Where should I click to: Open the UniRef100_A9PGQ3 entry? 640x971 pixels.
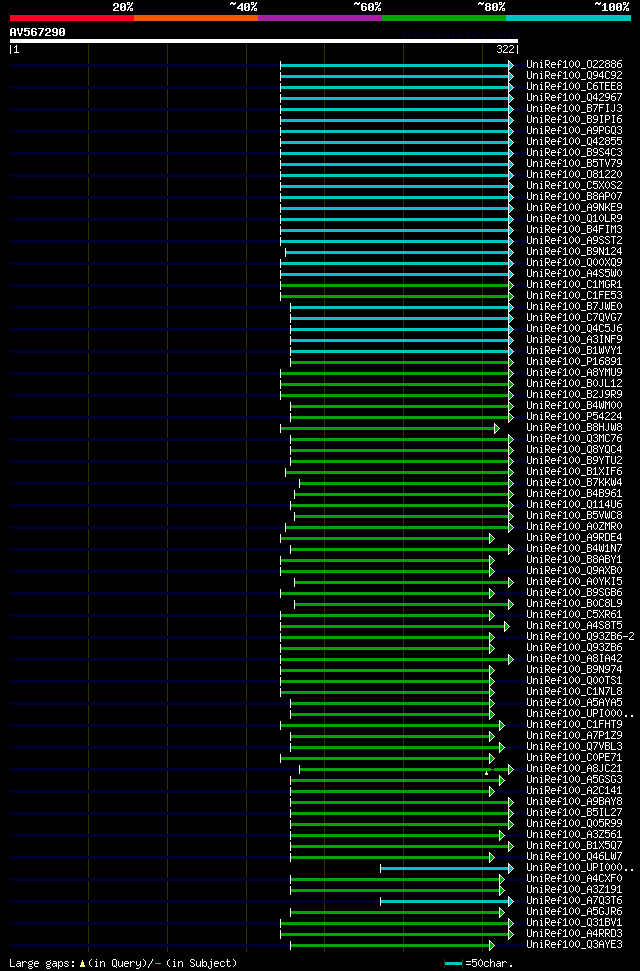[574, 131]
